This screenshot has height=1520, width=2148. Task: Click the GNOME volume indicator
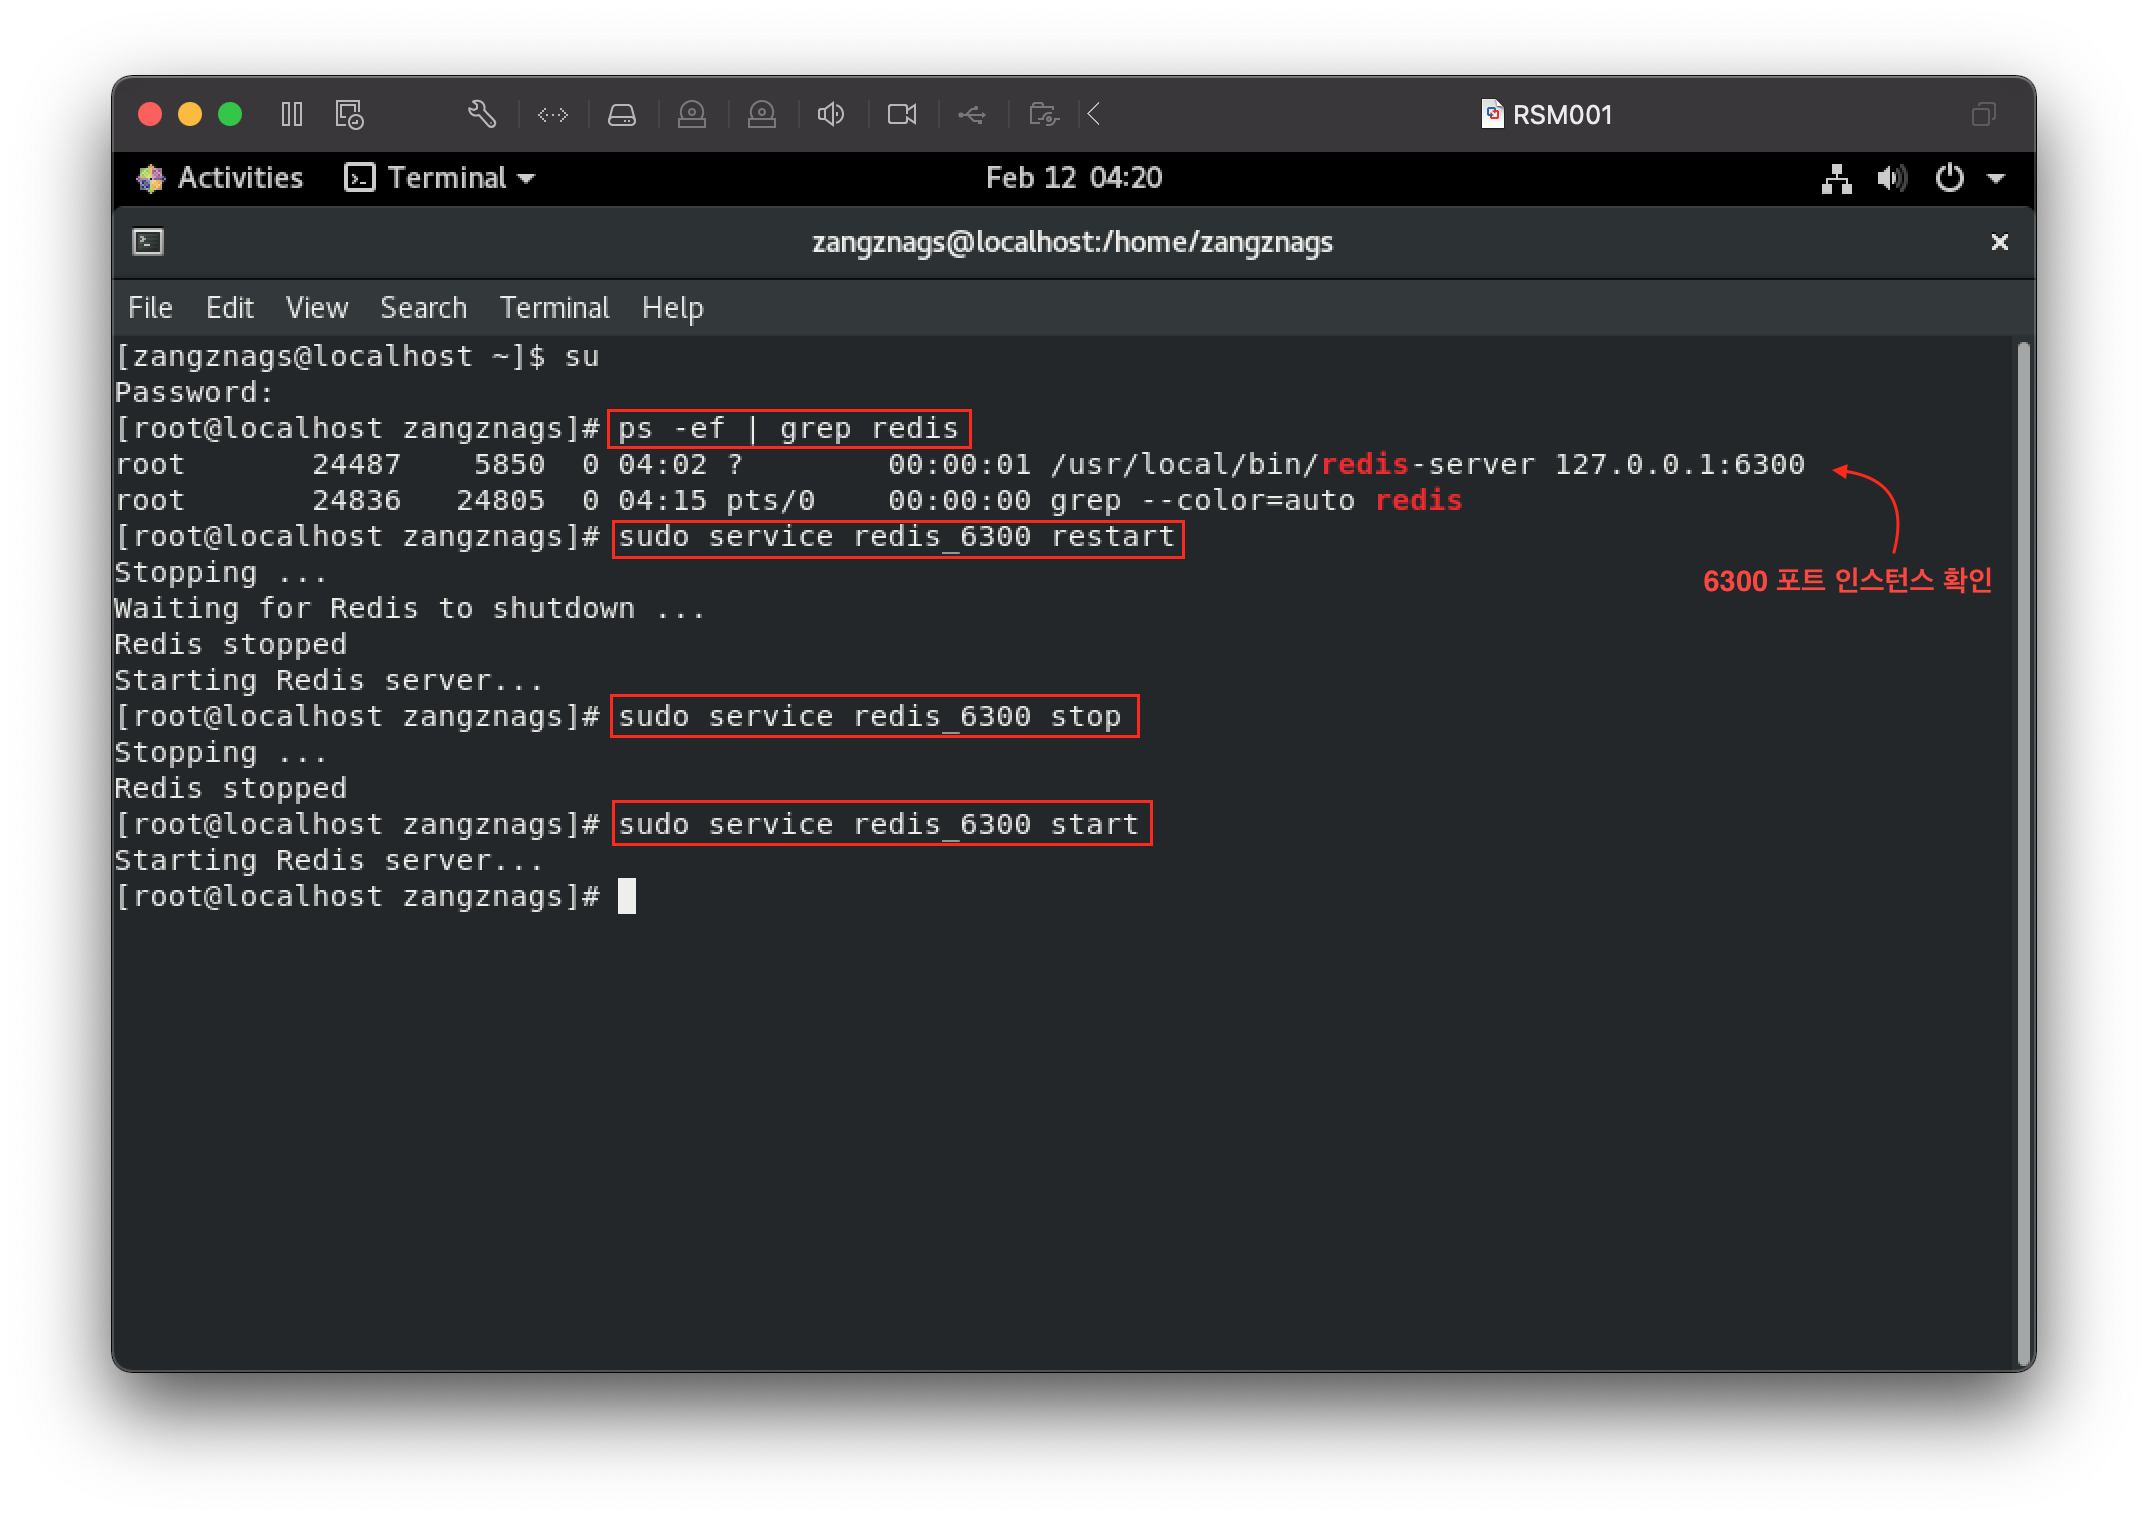(x=1891, y=179)
